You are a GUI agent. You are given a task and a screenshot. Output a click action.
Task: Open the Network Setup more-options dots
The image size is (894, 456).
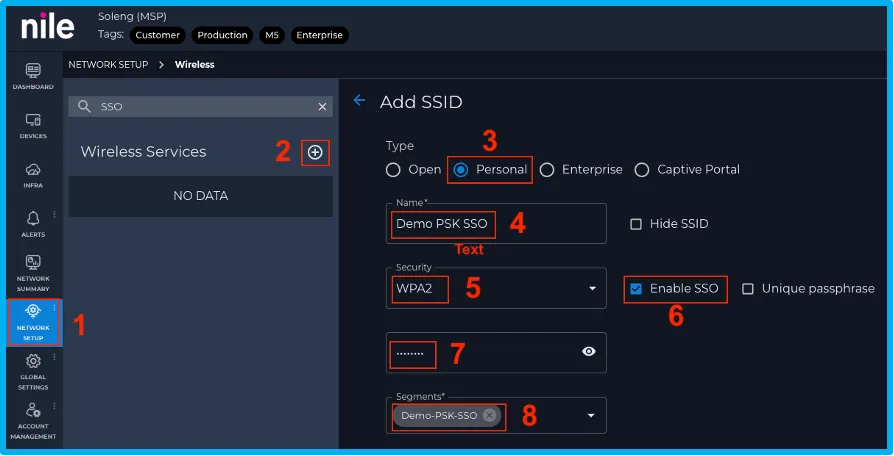pyautogui.click(x=54, y=308)
